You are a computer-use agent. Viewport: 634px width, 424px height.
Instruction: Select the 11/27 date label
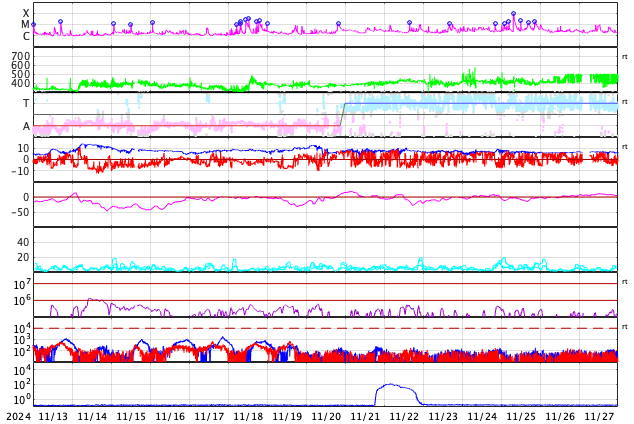[x=599, y=416]
